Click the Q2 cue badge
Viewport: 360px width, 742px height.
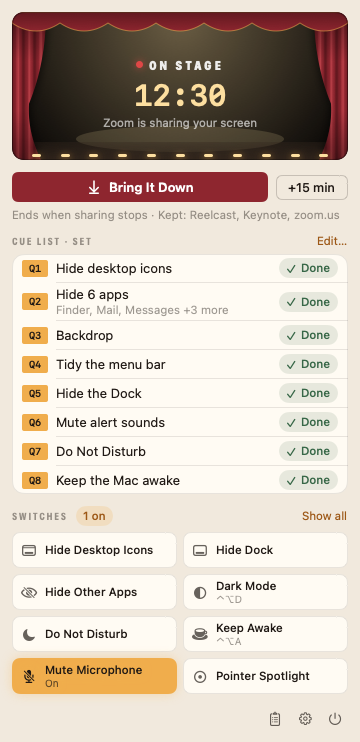point(35,302)
